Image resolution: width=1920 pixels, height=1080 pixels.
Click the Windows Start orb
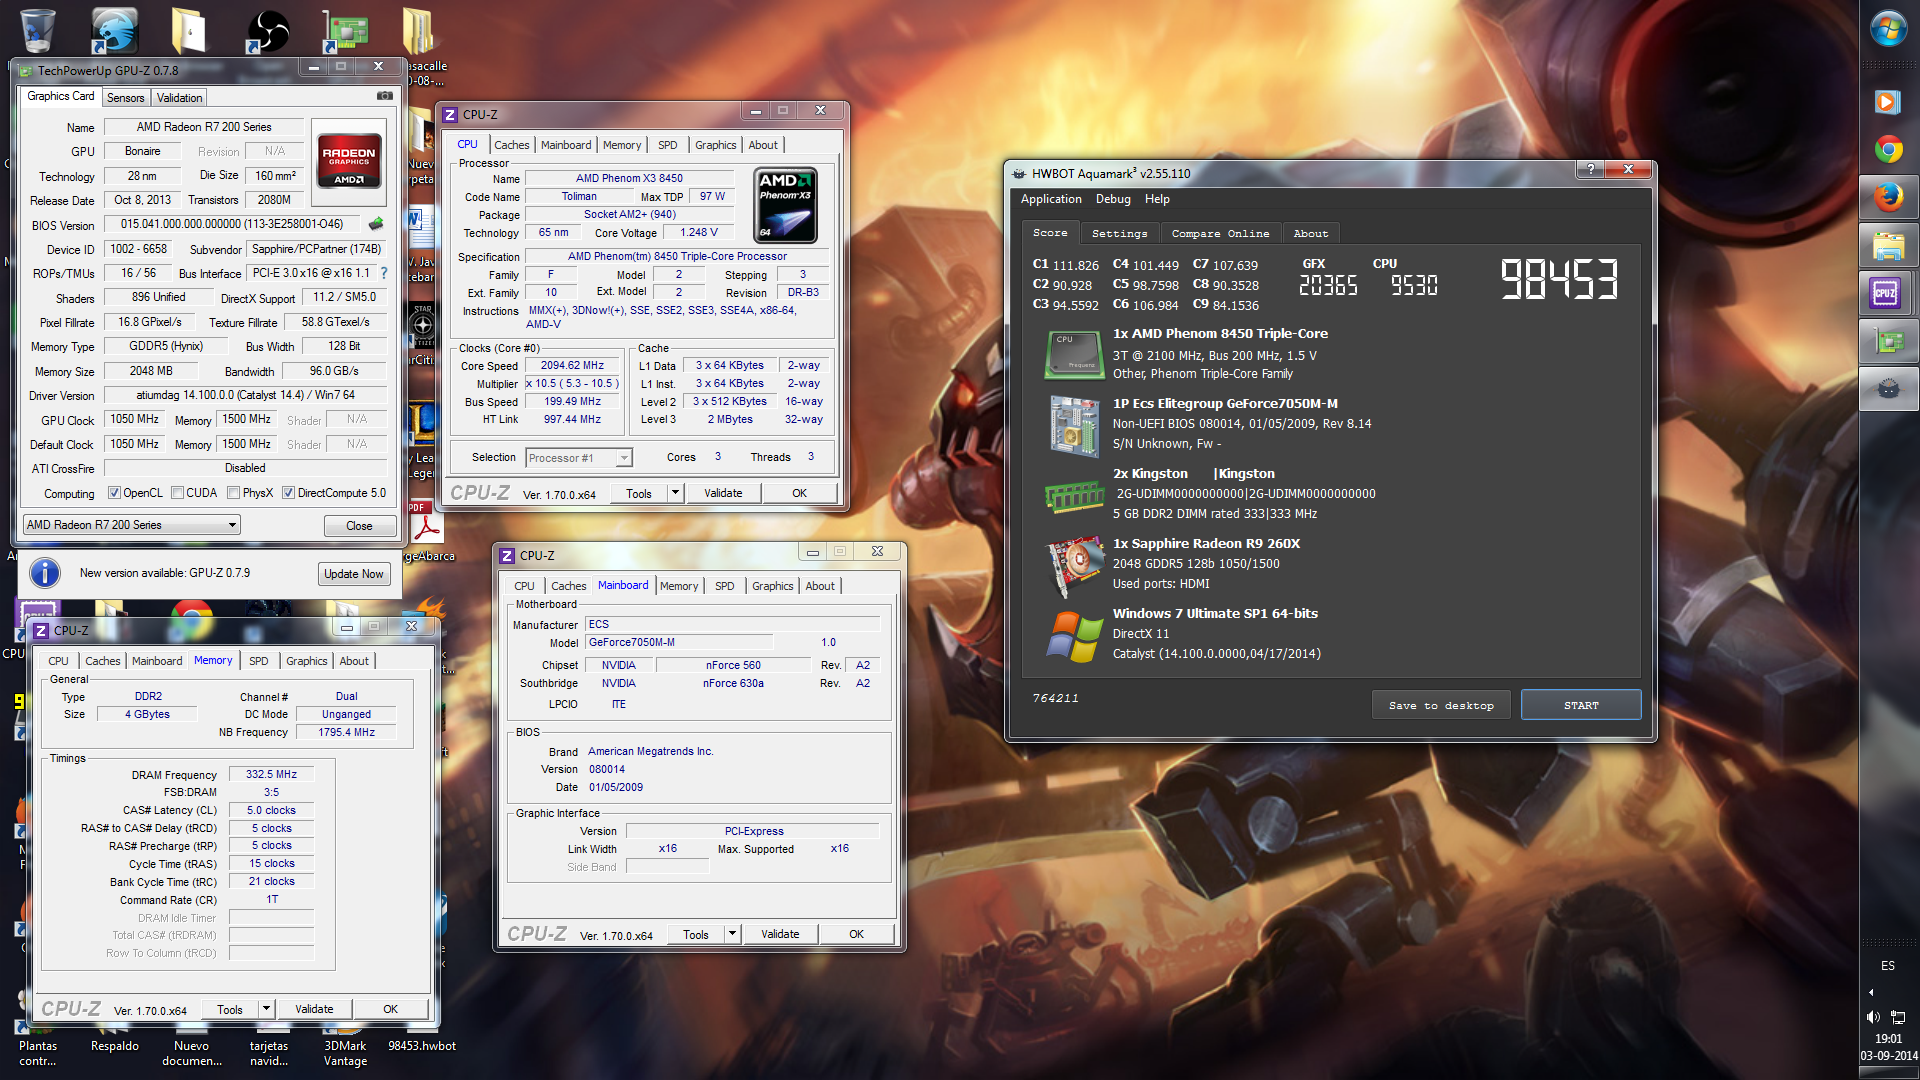pyautogui.click(x=1888, y=29)
